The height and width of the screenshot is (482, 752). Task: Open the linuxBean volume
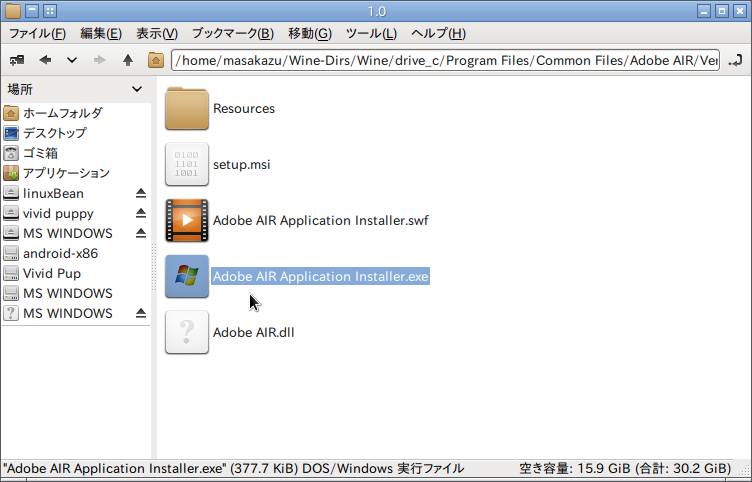53,193
